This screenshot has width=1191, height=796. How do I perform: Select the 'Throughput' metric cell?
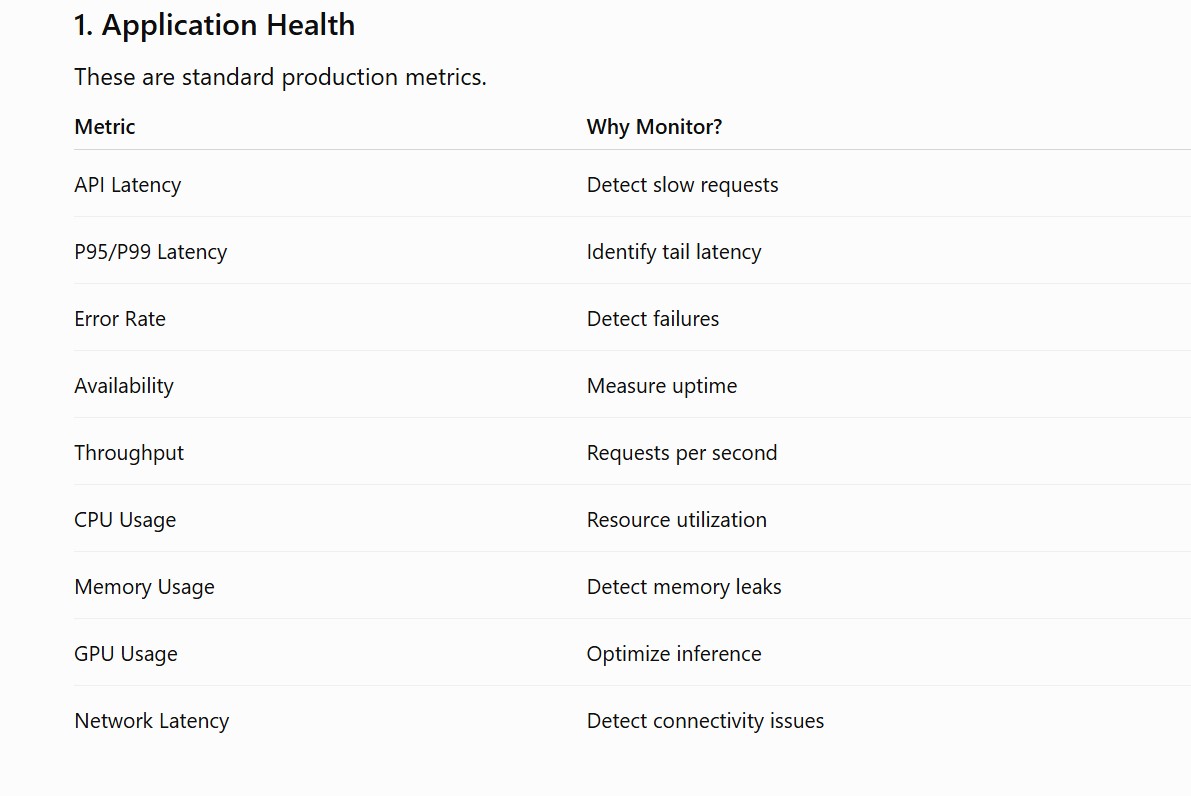click(129, 453)
